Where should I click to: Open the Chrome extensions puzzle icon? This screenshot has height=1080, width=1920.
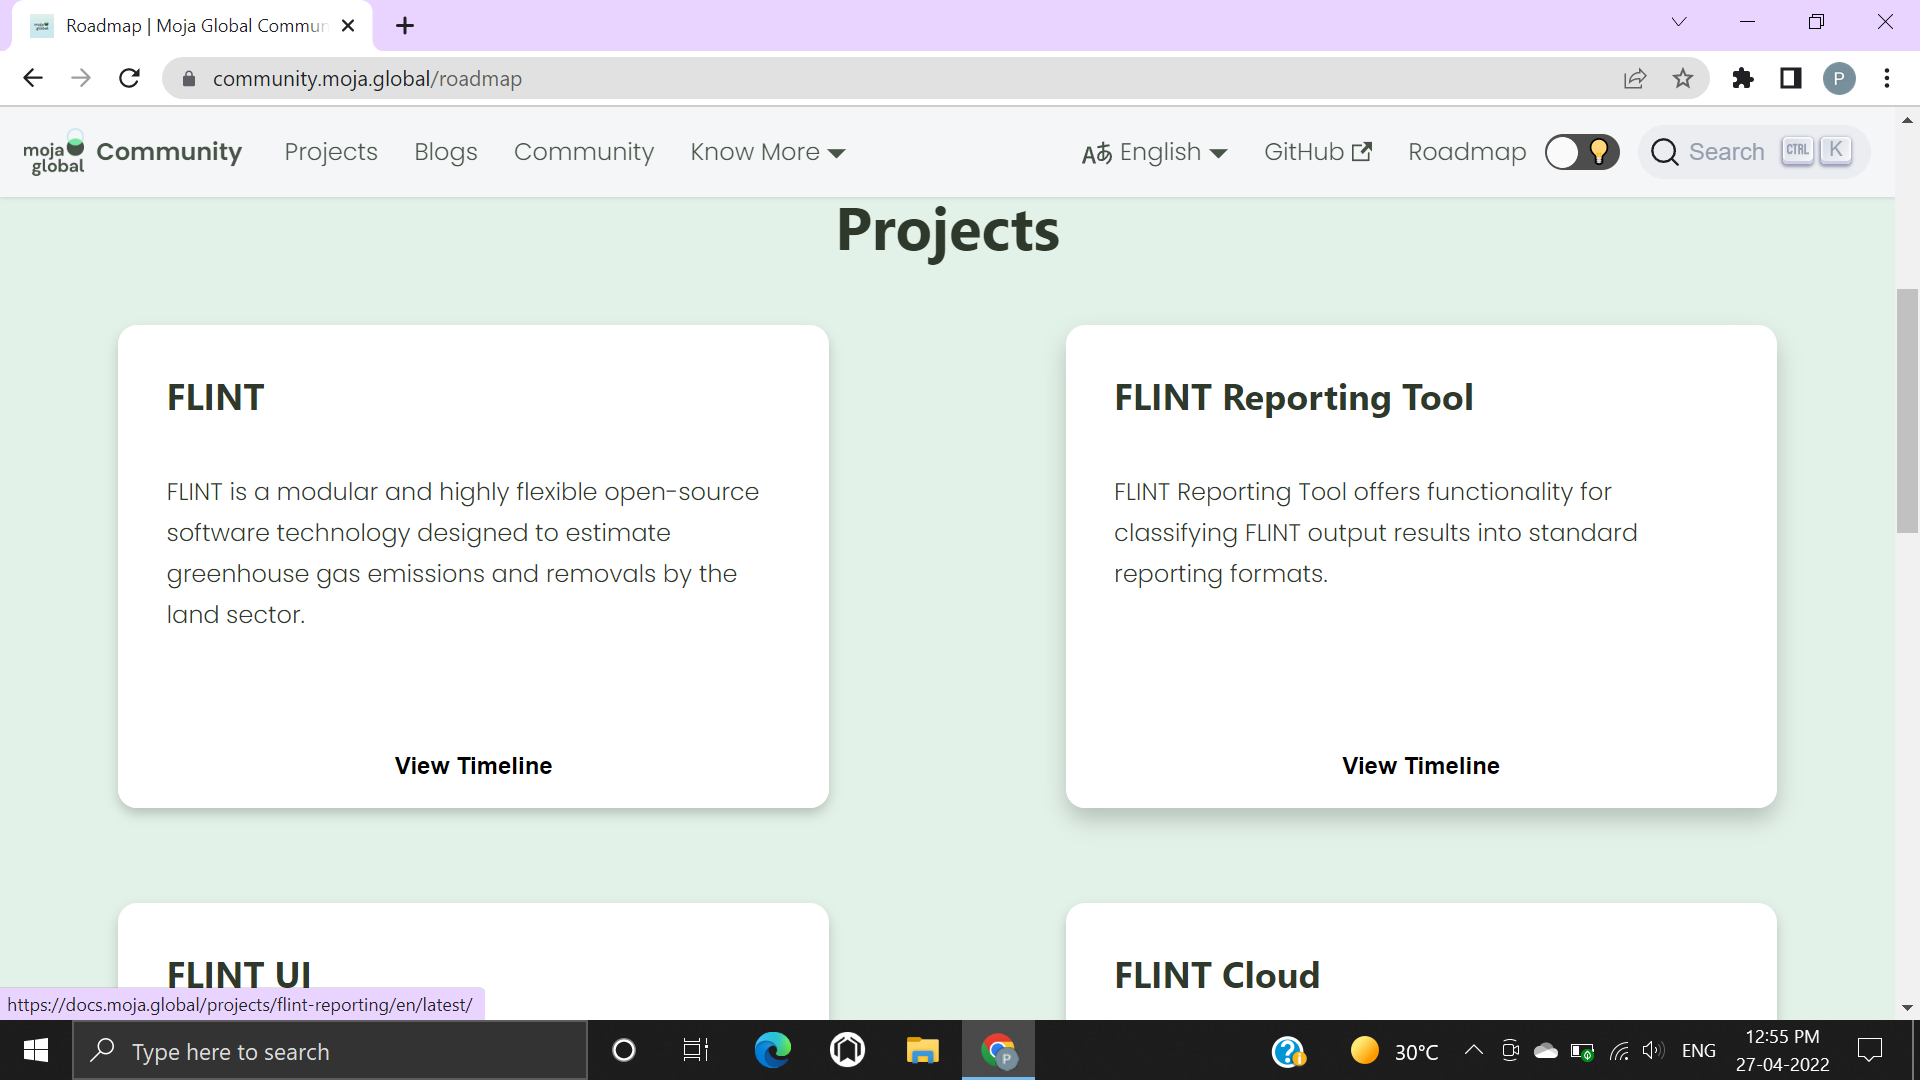point(1742,78)
